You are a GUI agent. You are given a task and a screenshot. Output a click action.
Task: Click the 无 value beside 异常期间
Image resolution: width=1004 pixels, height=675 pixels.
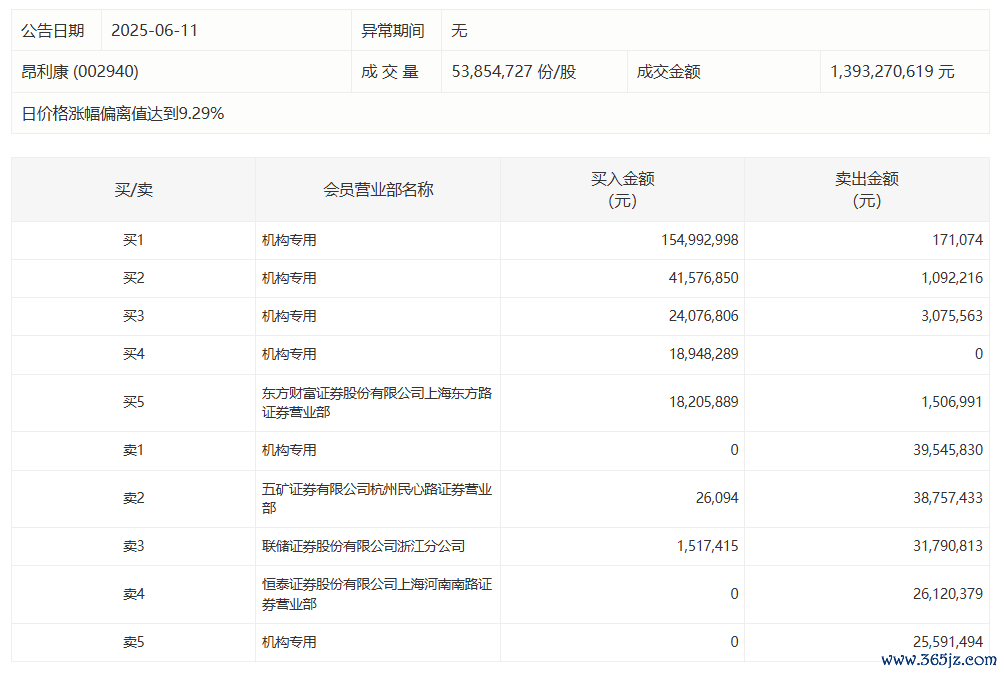tap(459, 31)
